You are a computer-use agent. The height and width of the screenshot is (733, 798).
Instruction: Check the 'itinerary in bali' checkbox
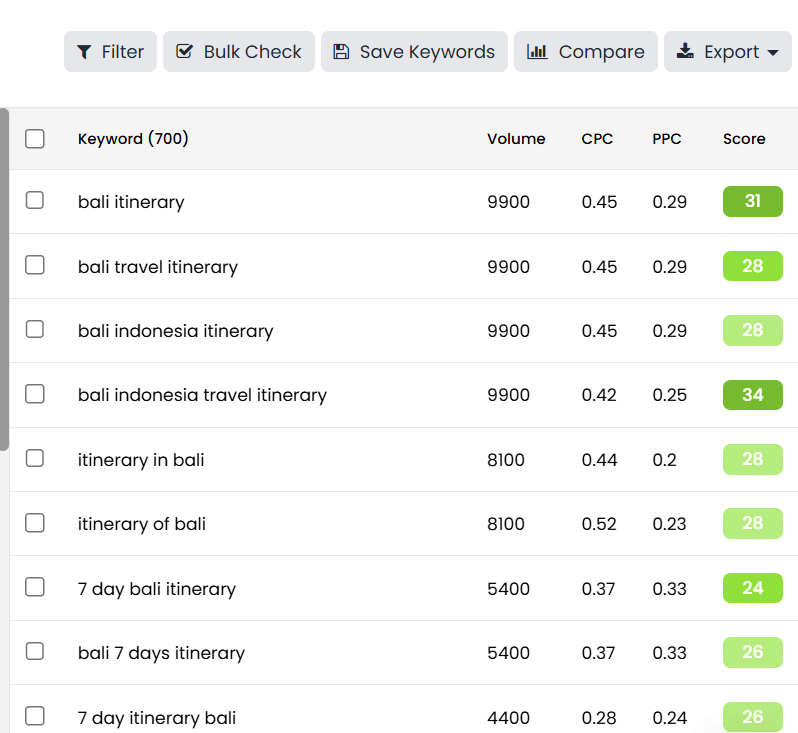(35, 458)
